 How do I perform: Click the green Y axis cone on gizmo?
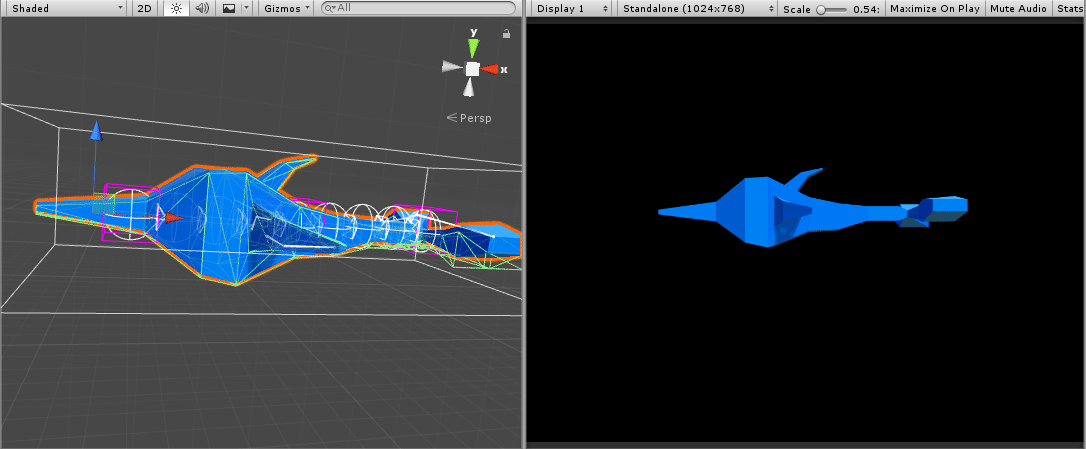[473, 48]
